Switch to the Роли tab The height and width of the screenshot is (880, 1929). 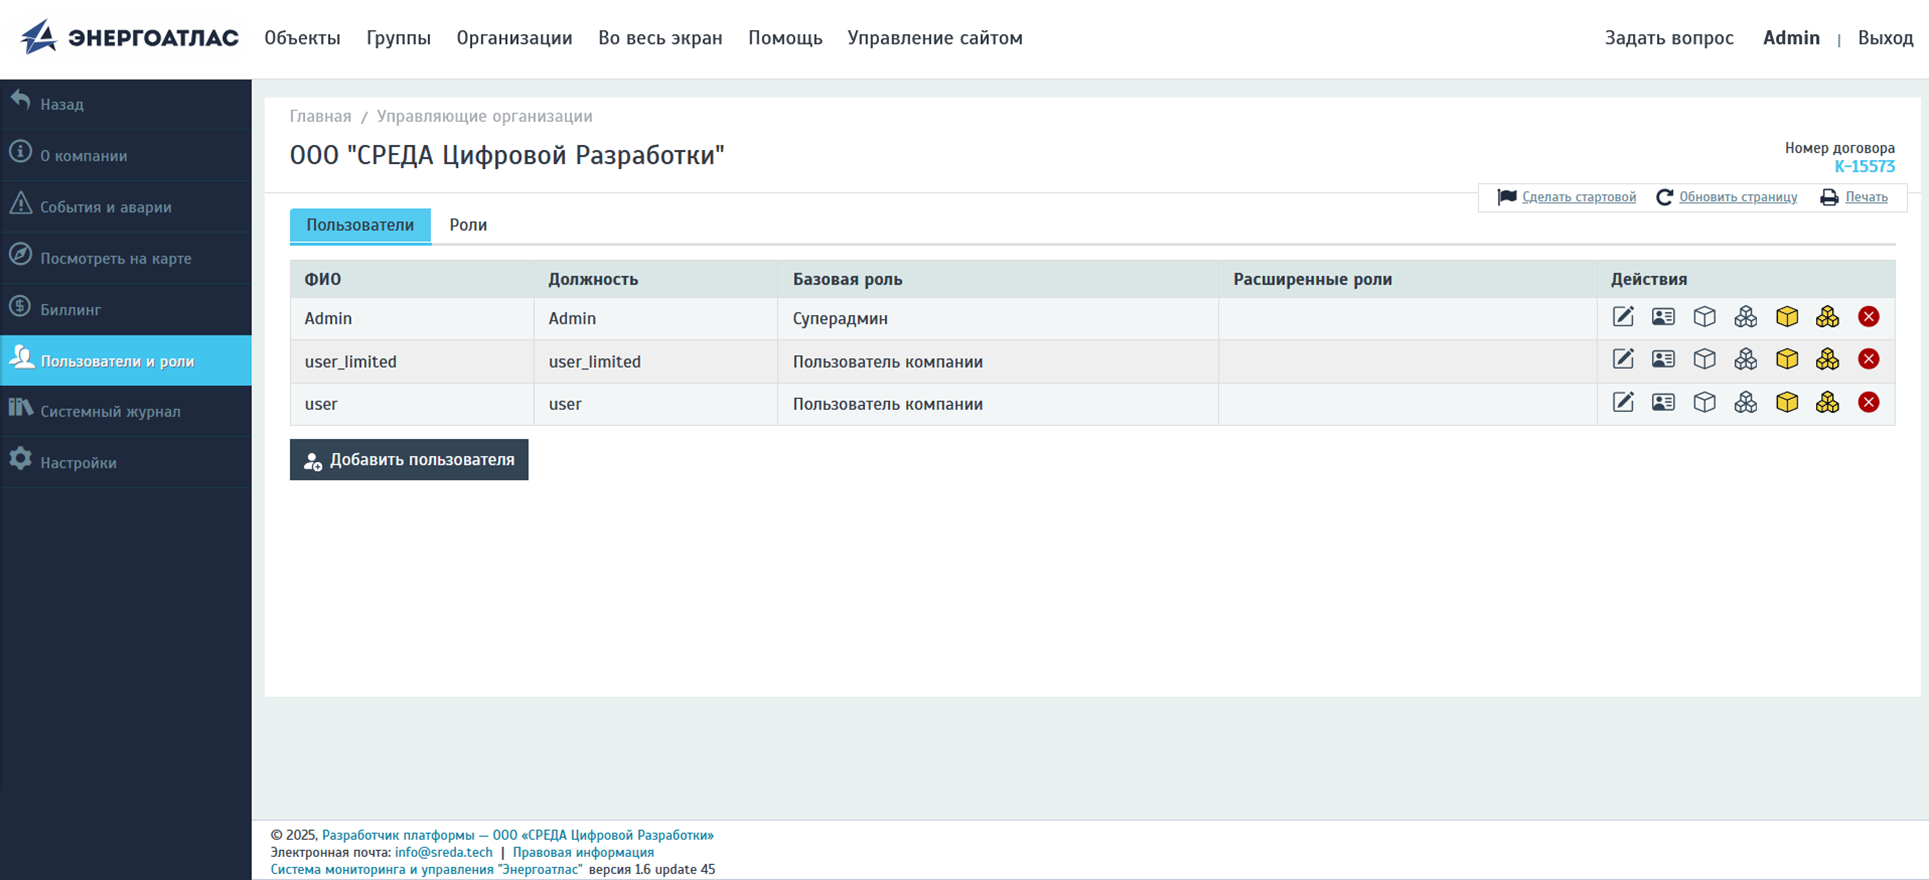pyautogui.click(x=468, y=225)
